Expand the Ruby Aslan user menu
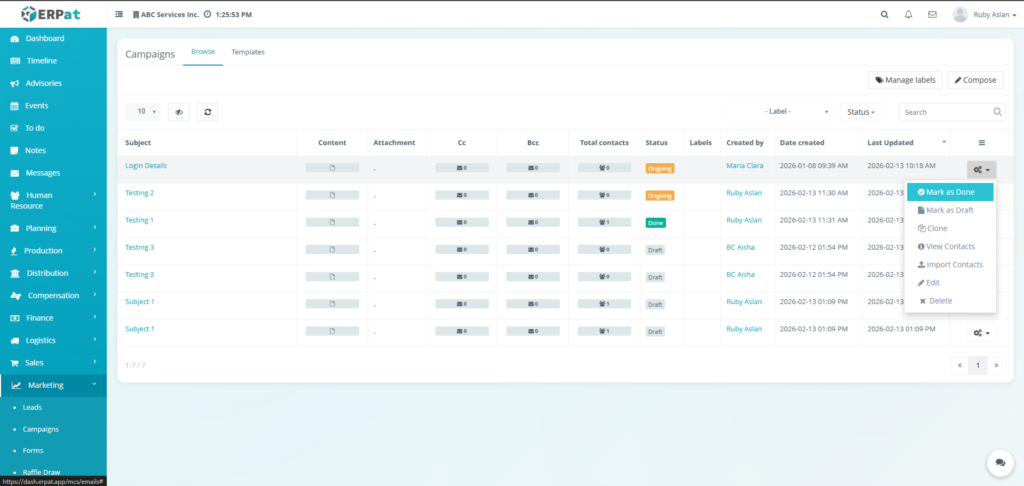1024x486 pixels. click(x=980, y=15)
